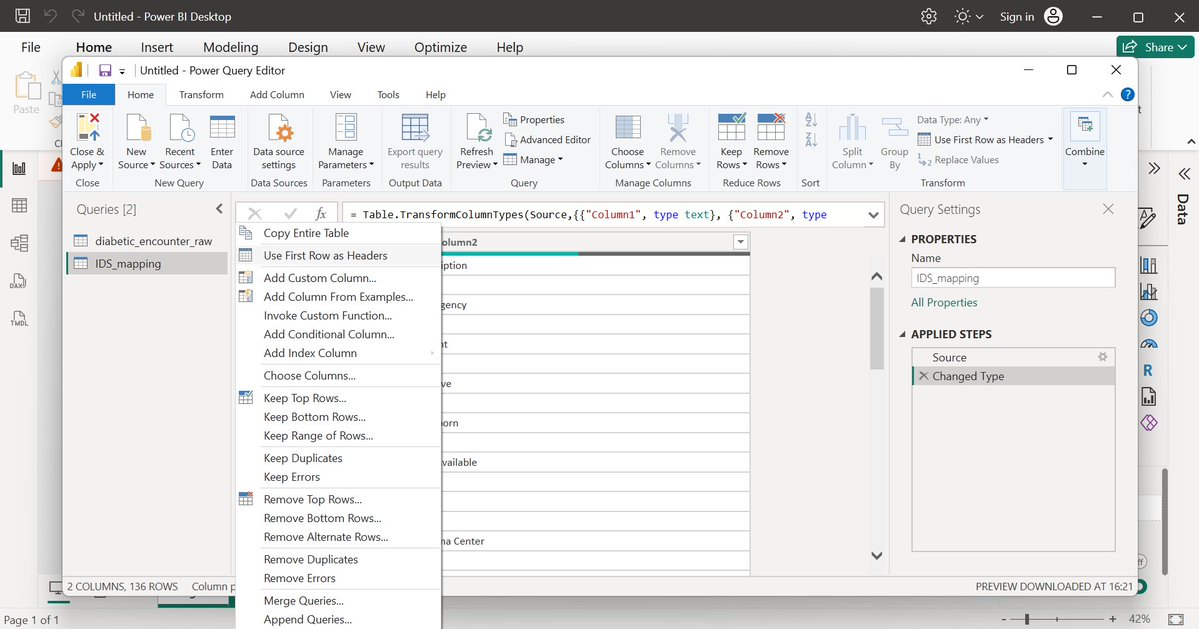Click the Keep Rows icon

[731, 128]
